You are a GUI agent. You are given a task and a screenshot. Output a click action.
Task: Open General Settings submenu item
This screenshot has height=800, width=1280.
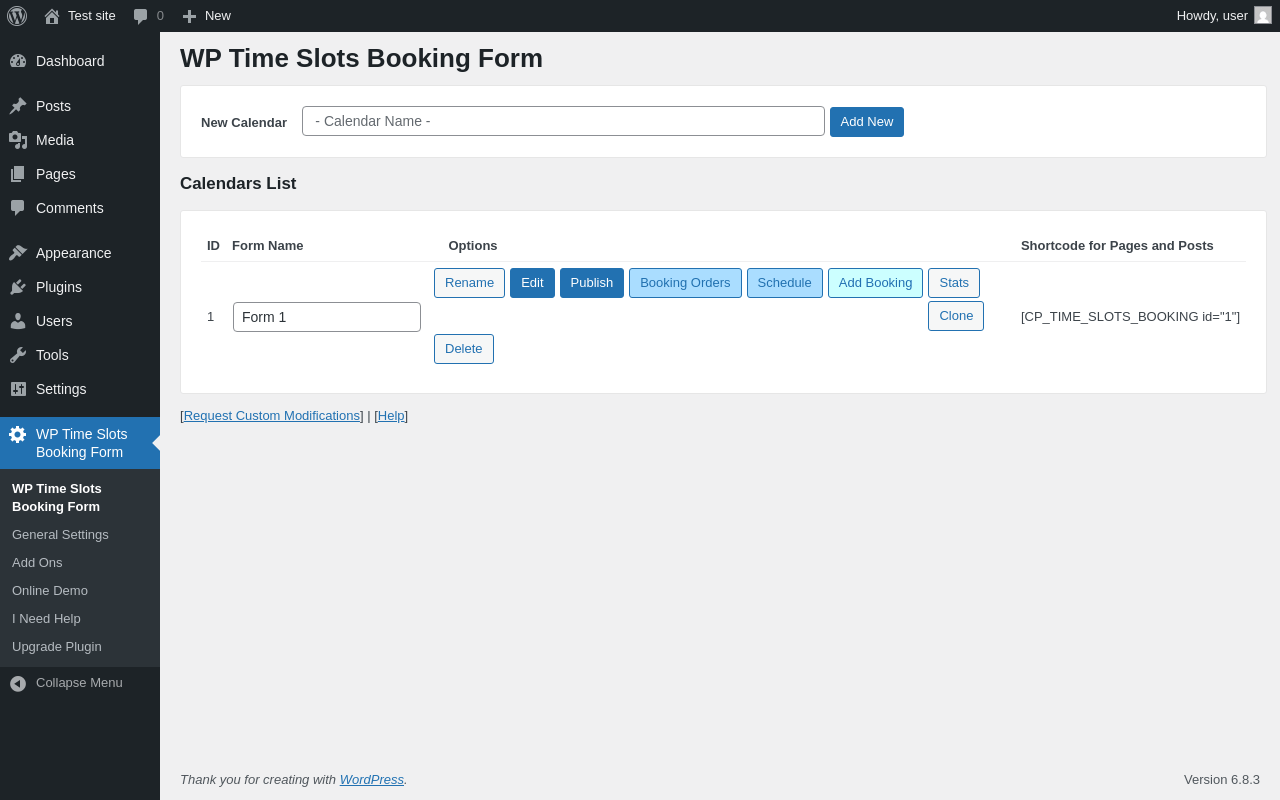pyautogui.click(x=60, y=535)
